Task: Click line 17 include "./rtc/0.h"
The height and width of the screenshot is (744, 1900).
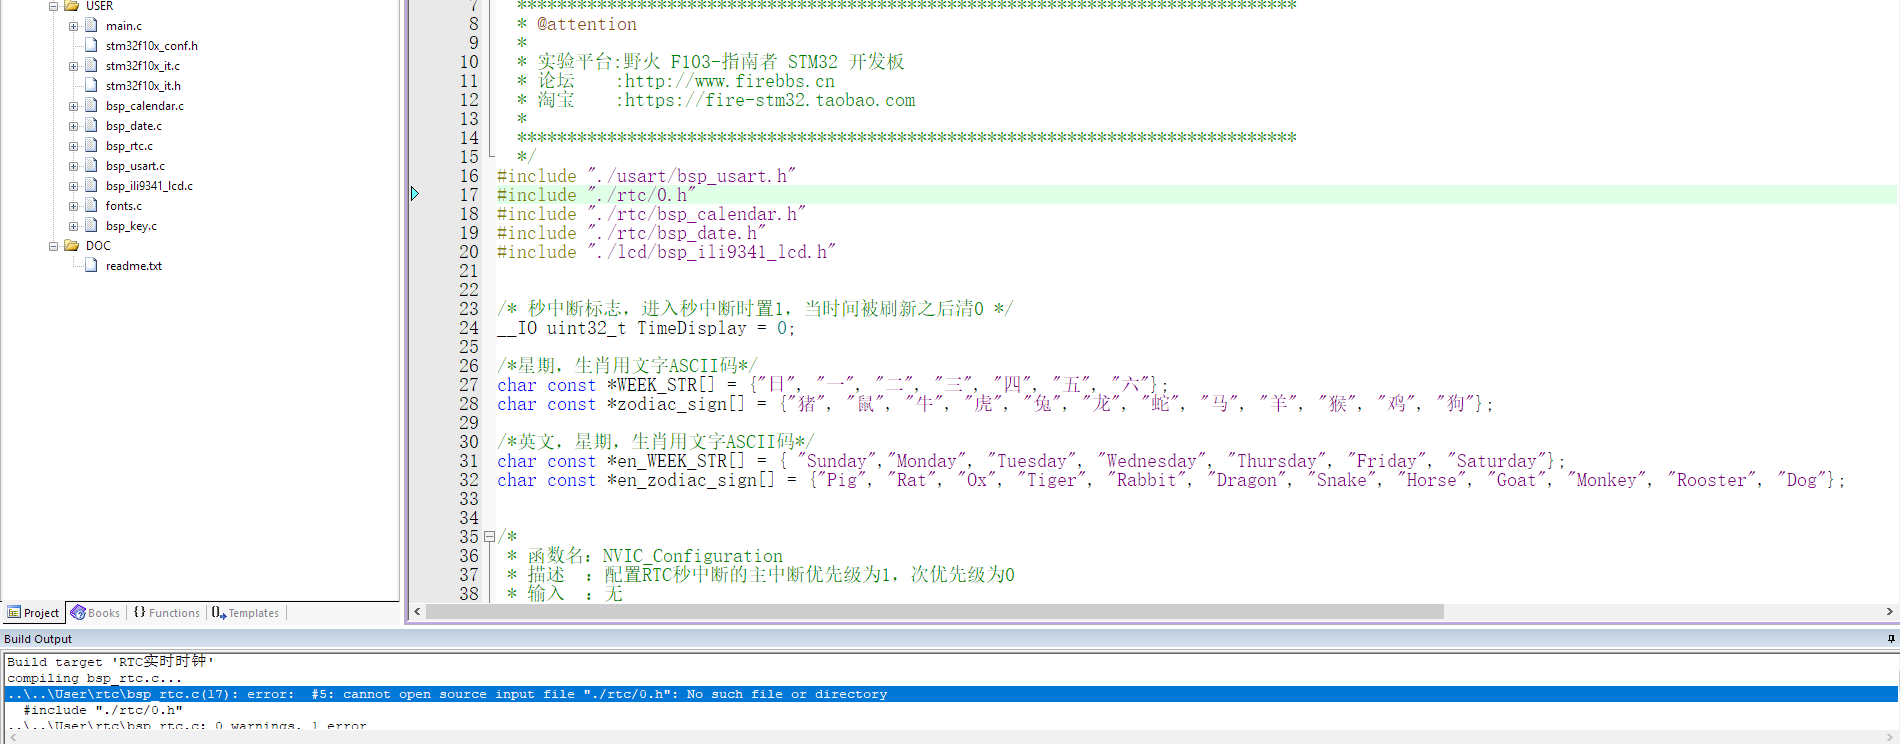Action: click(x=596, y=195)
